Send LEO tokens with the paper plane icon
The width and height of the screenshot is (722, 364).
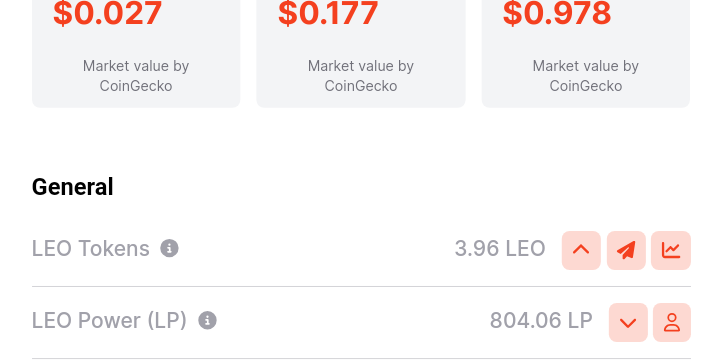626,250
